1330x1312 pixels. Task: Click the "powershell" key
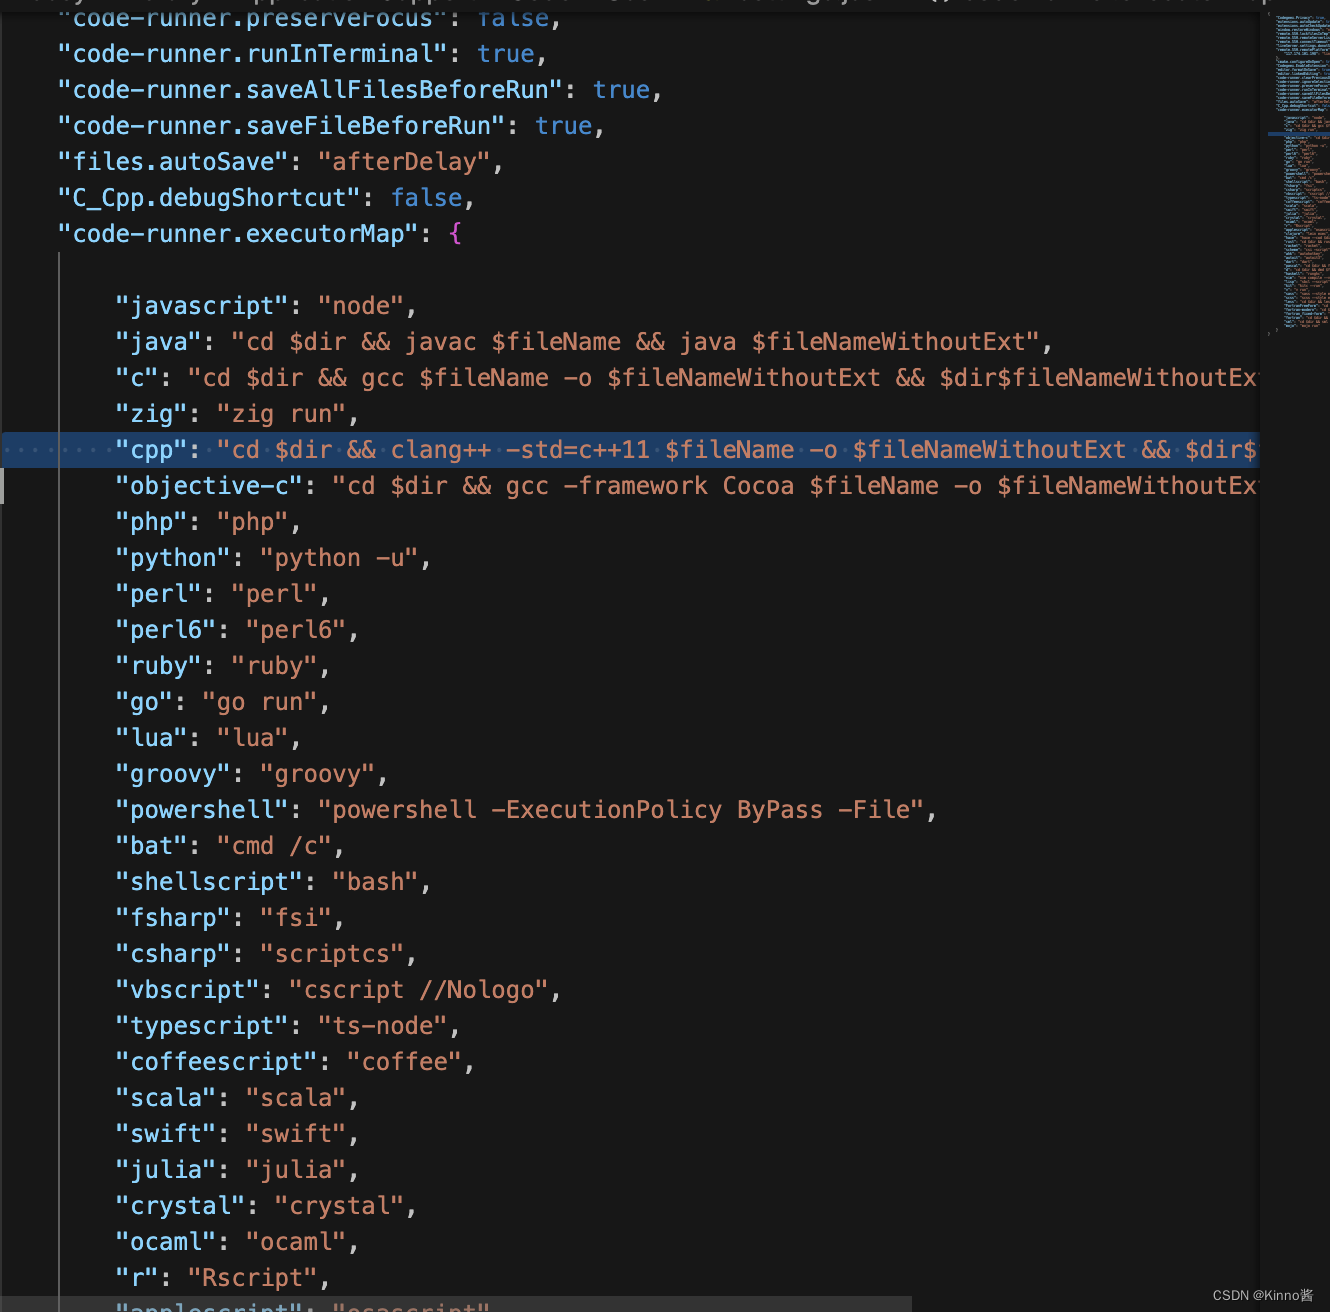pyautogui.click(x=202, y=810)
